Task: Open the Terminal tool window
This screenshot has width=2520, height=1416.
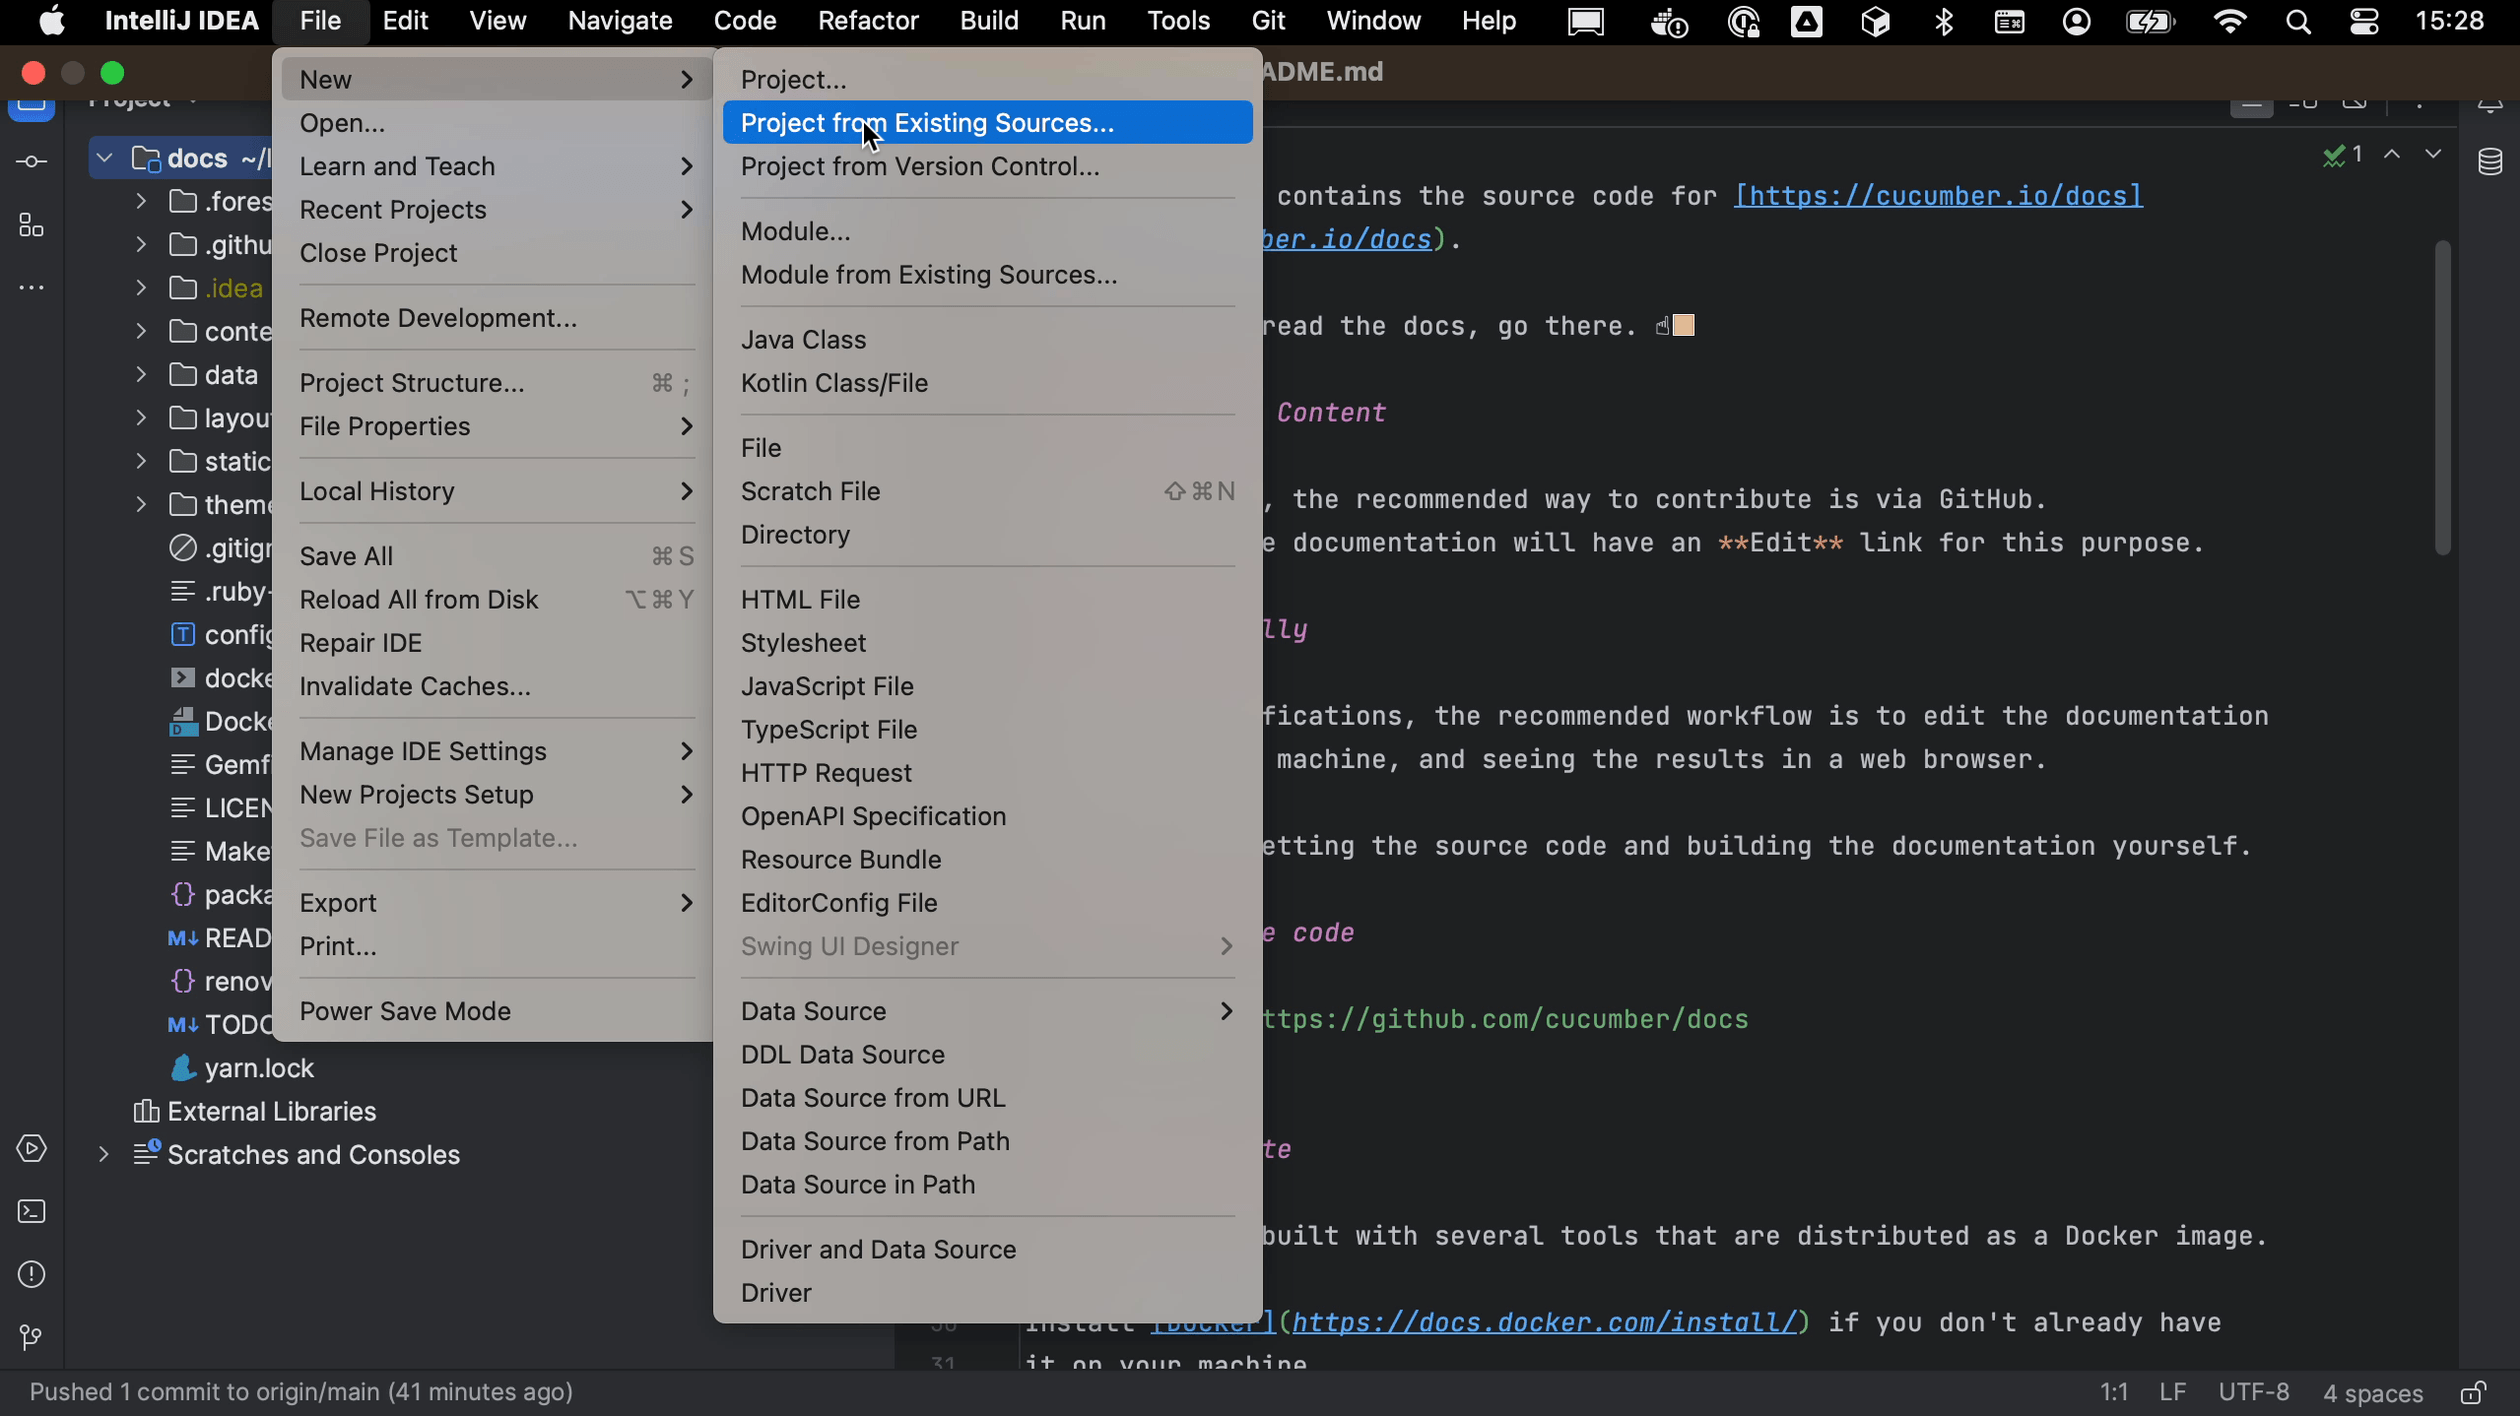Action: pos(31,1212)
